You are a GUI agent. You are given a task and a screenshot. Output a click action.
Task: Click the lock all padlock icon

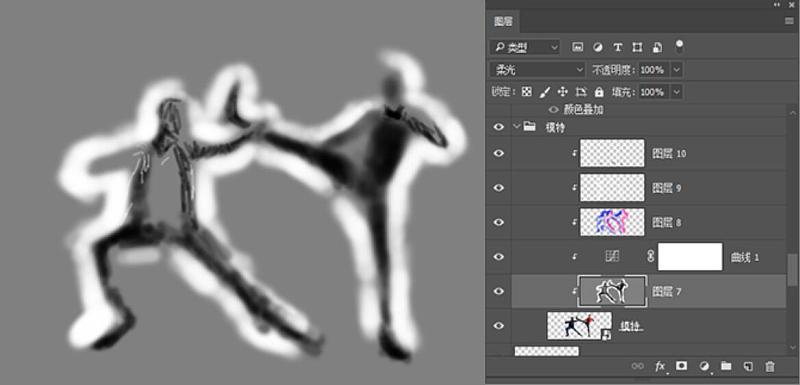pos(599,92)
